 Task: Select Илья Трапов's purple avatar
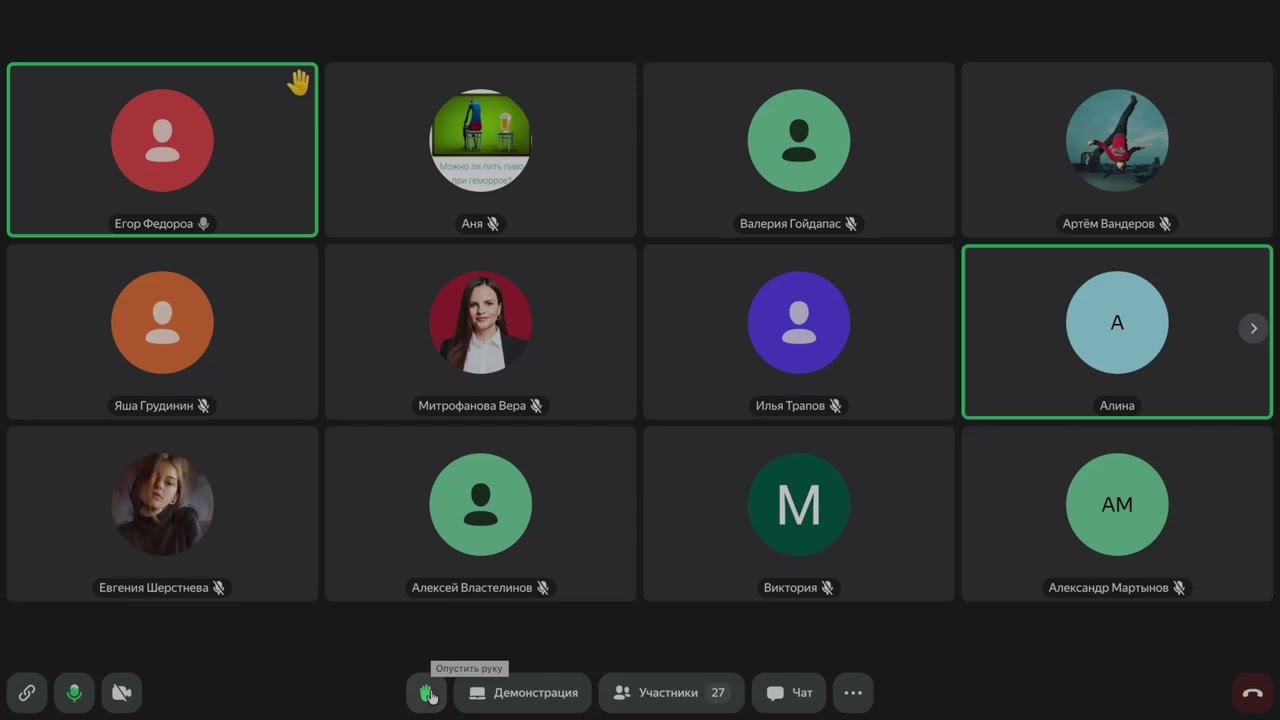pyautogui.click(x=799, y=322)
